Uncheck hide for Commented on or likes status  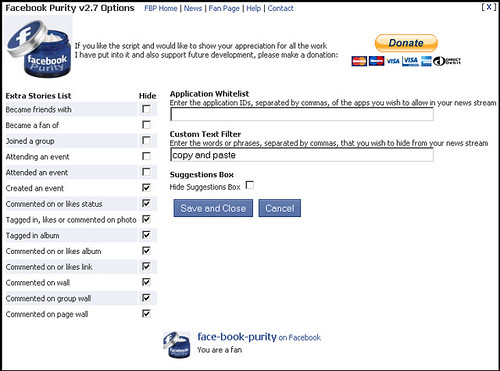pyautogui.click(x=146, y=203)
